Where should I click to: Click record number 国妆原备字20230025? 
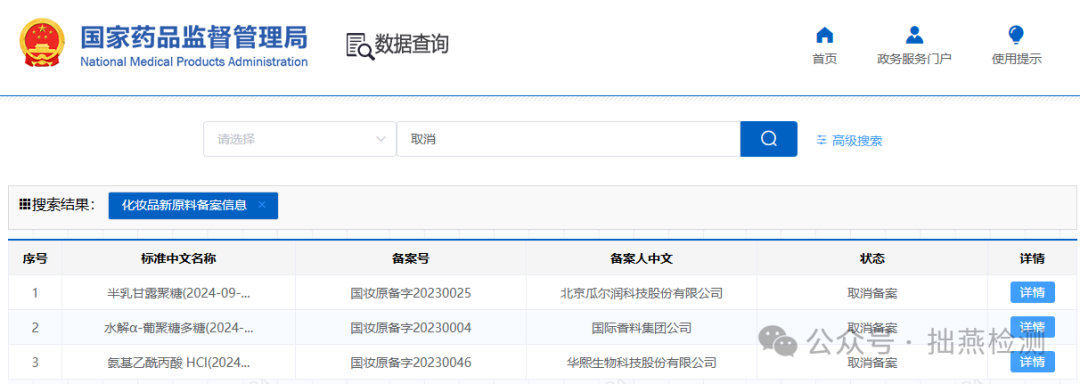[411, 293]
